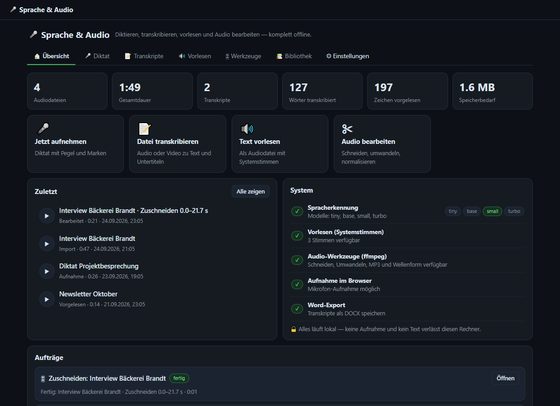560x406 pixels.
Task: Play the imported Interview Bäckerei Brandt file
Action: (47, 244)
